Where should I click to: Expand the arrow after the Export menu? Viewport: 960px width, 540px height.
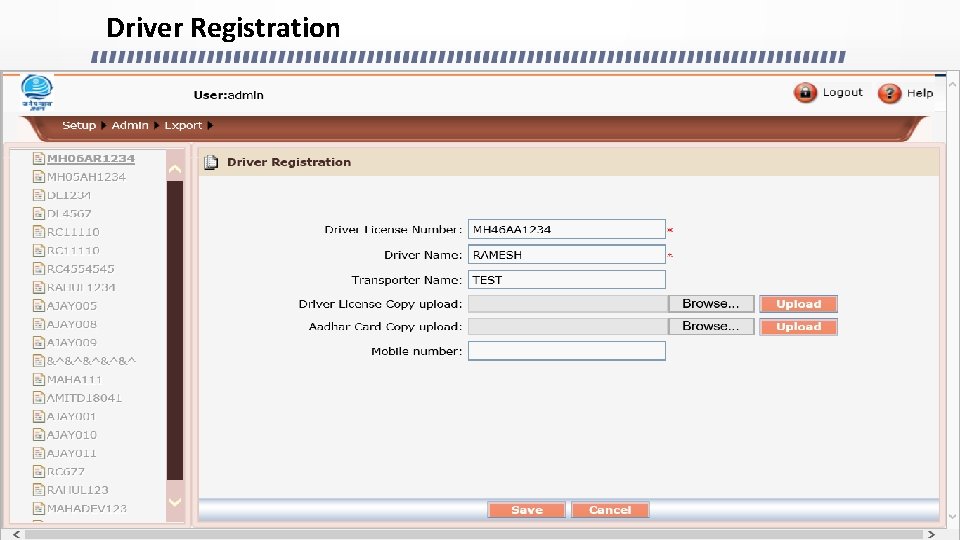[210, 126]
